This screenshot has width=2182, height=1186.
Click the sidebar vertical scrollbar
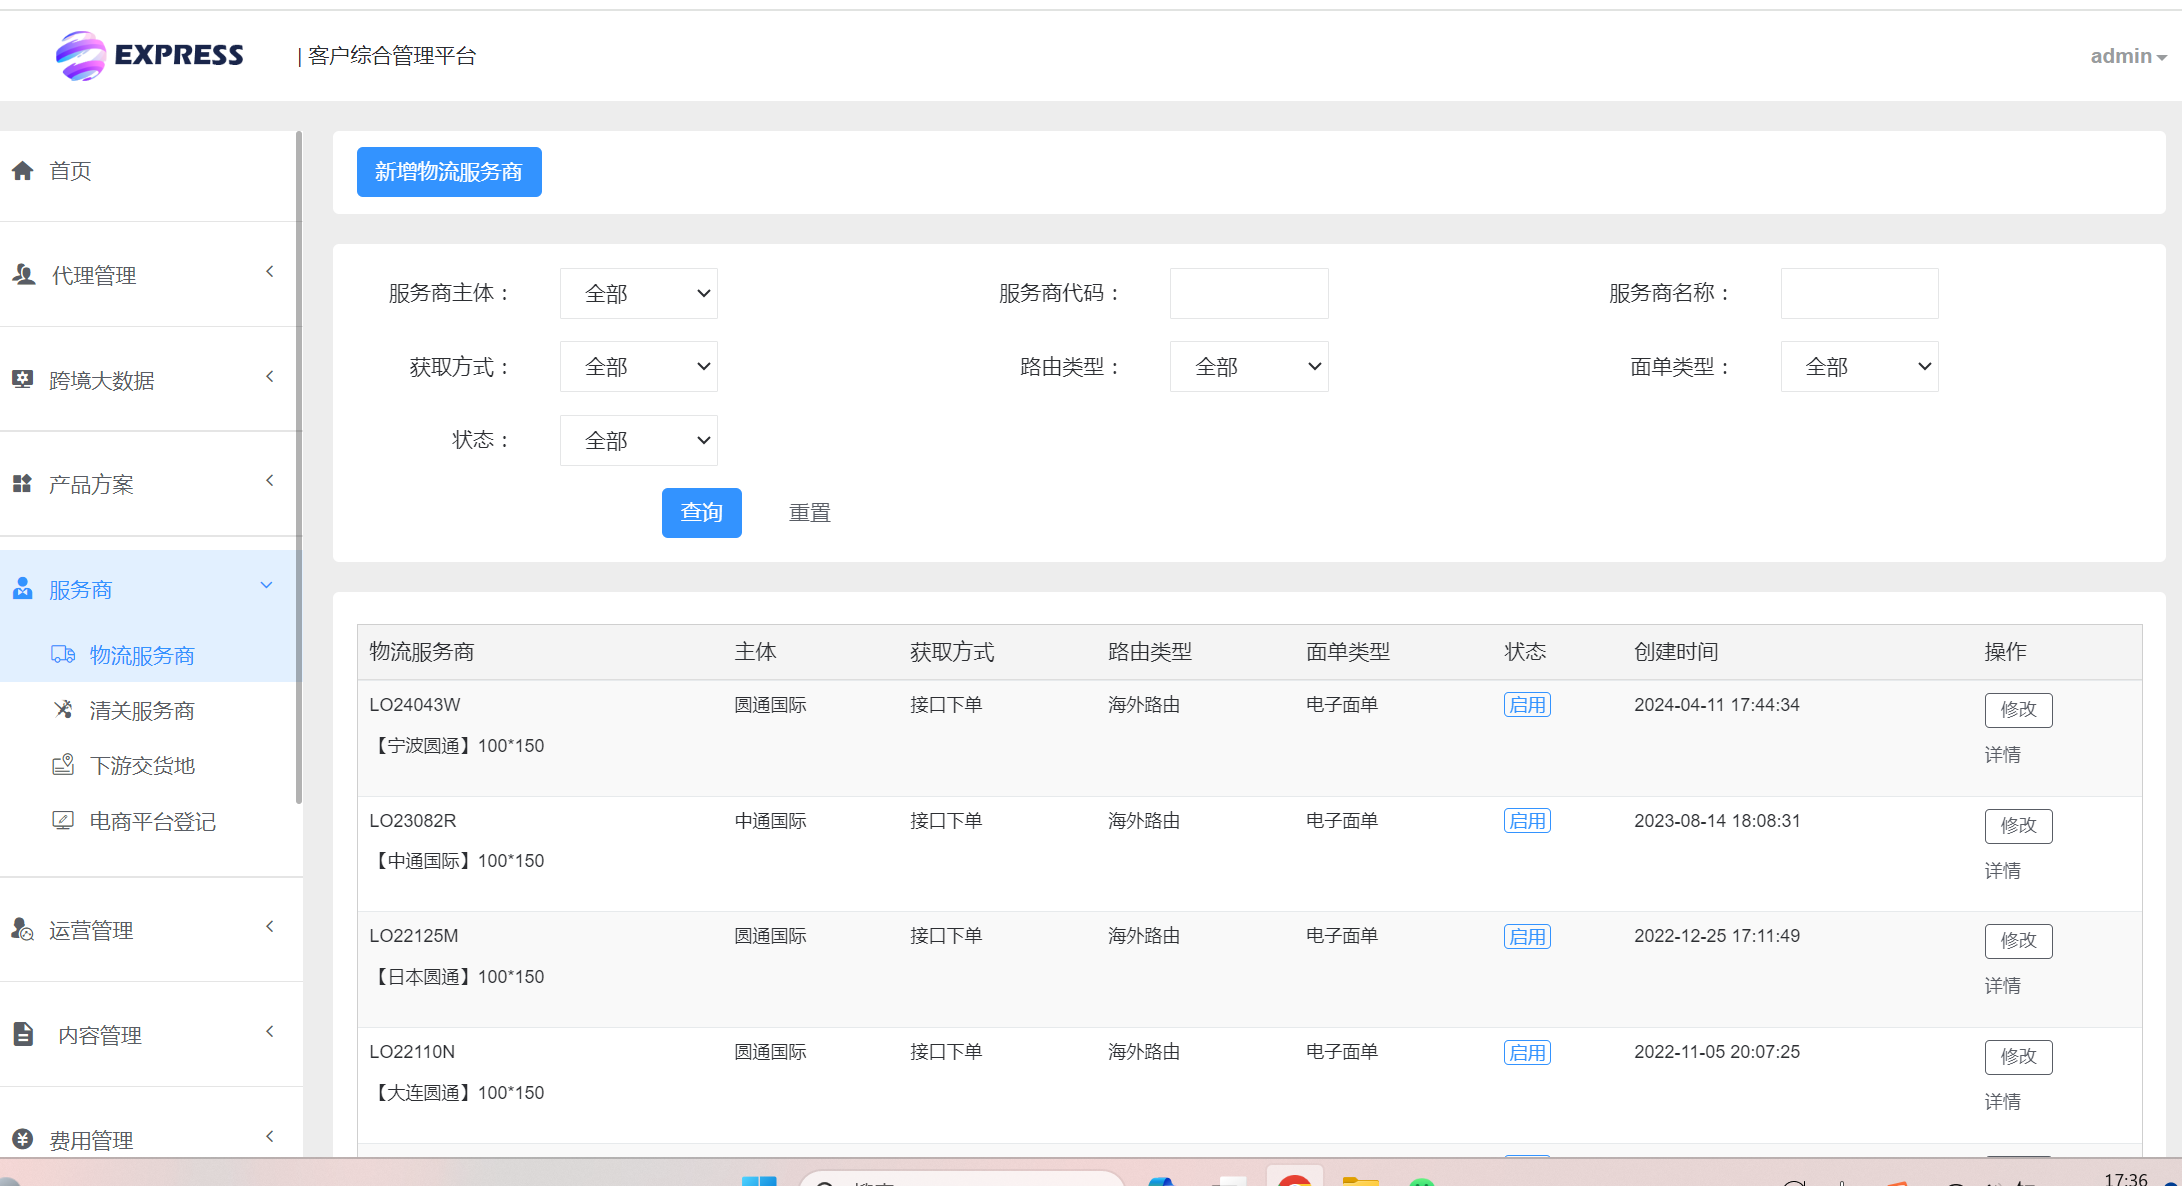299,467
